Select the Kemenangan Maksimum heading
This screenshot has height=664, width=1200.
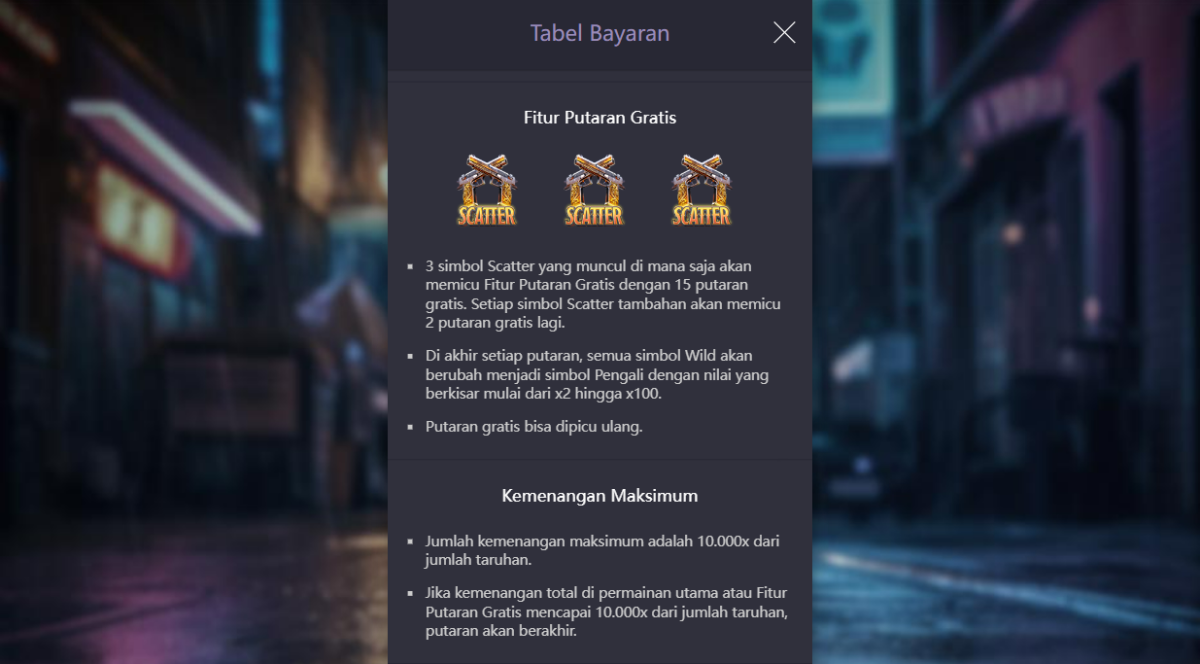(600, 495)
